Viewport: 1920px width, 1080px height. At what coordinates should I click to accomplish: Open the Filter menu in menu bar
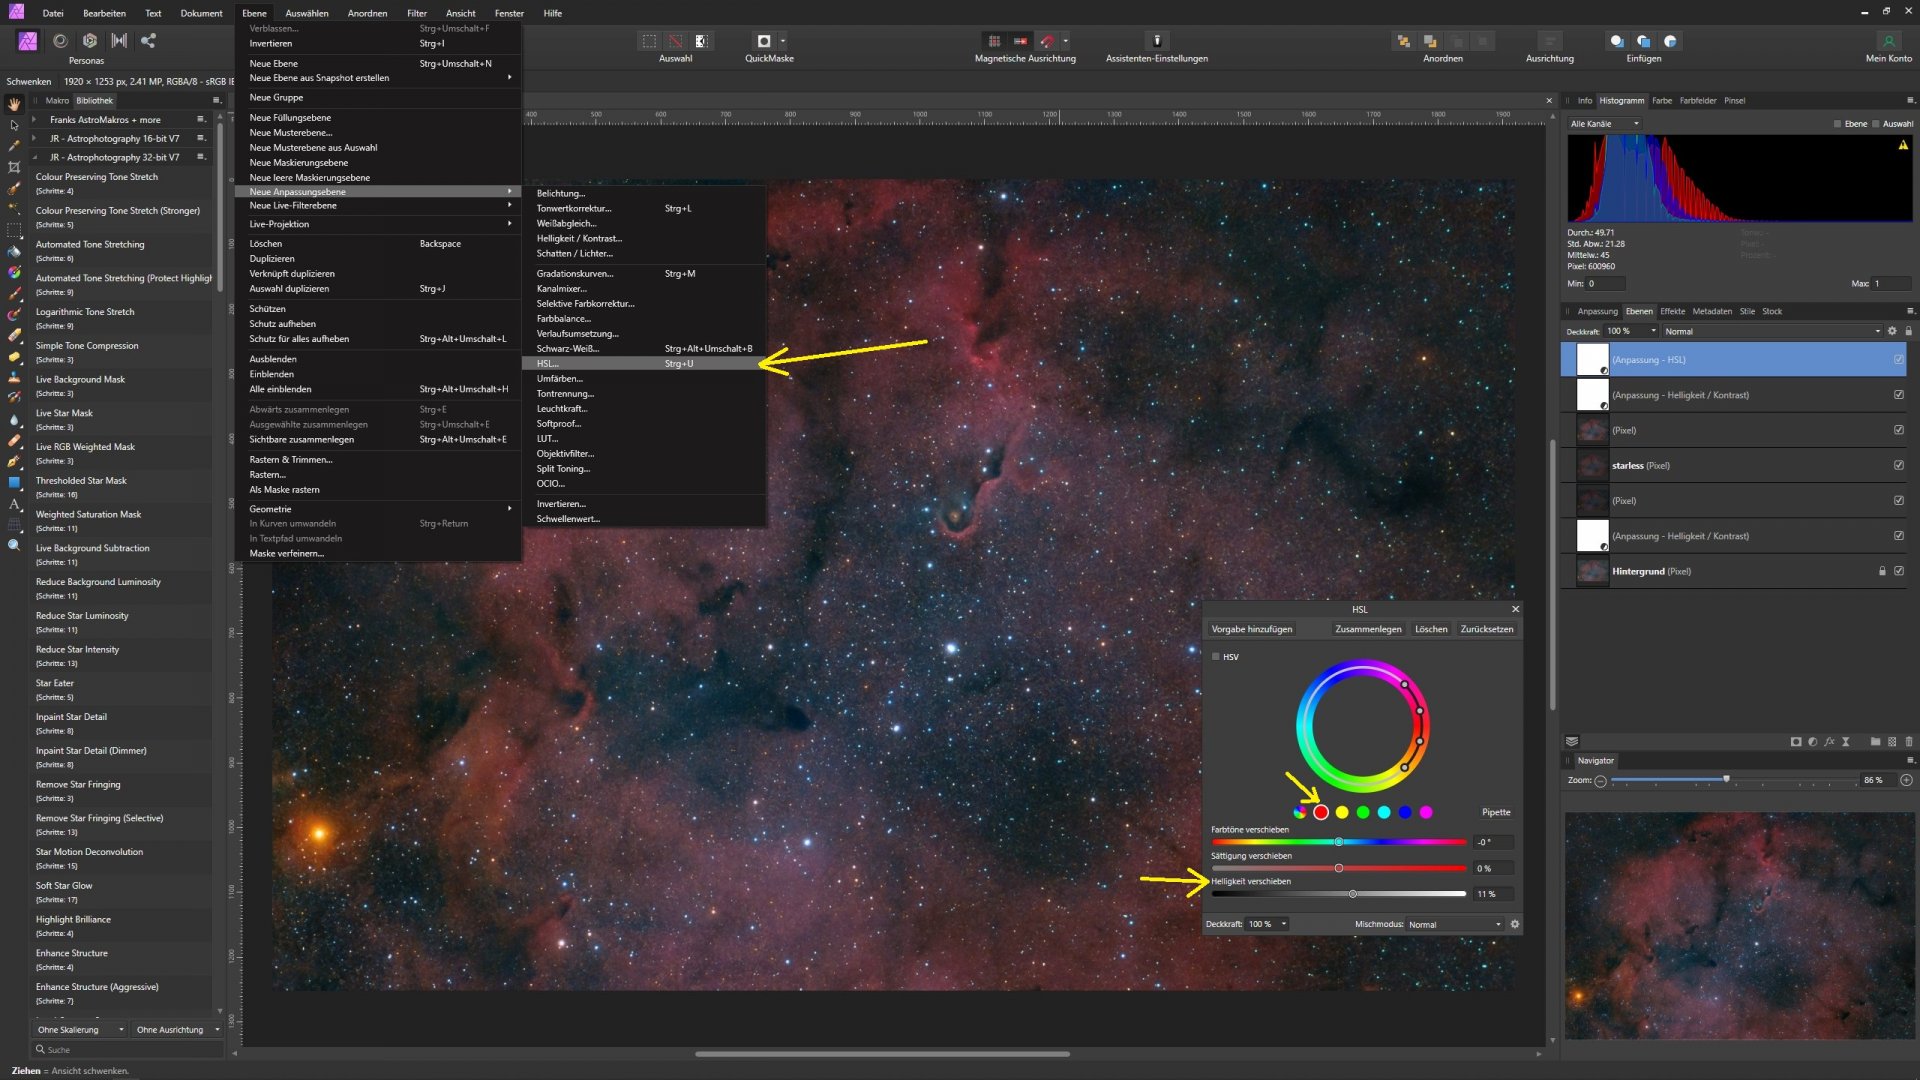417,13
